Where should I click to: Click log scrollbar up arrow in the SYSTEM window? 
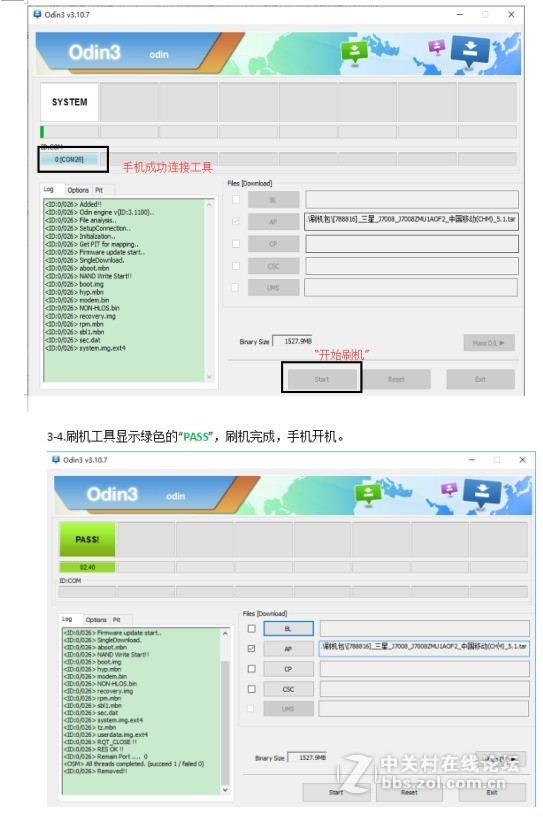(209, 205)
